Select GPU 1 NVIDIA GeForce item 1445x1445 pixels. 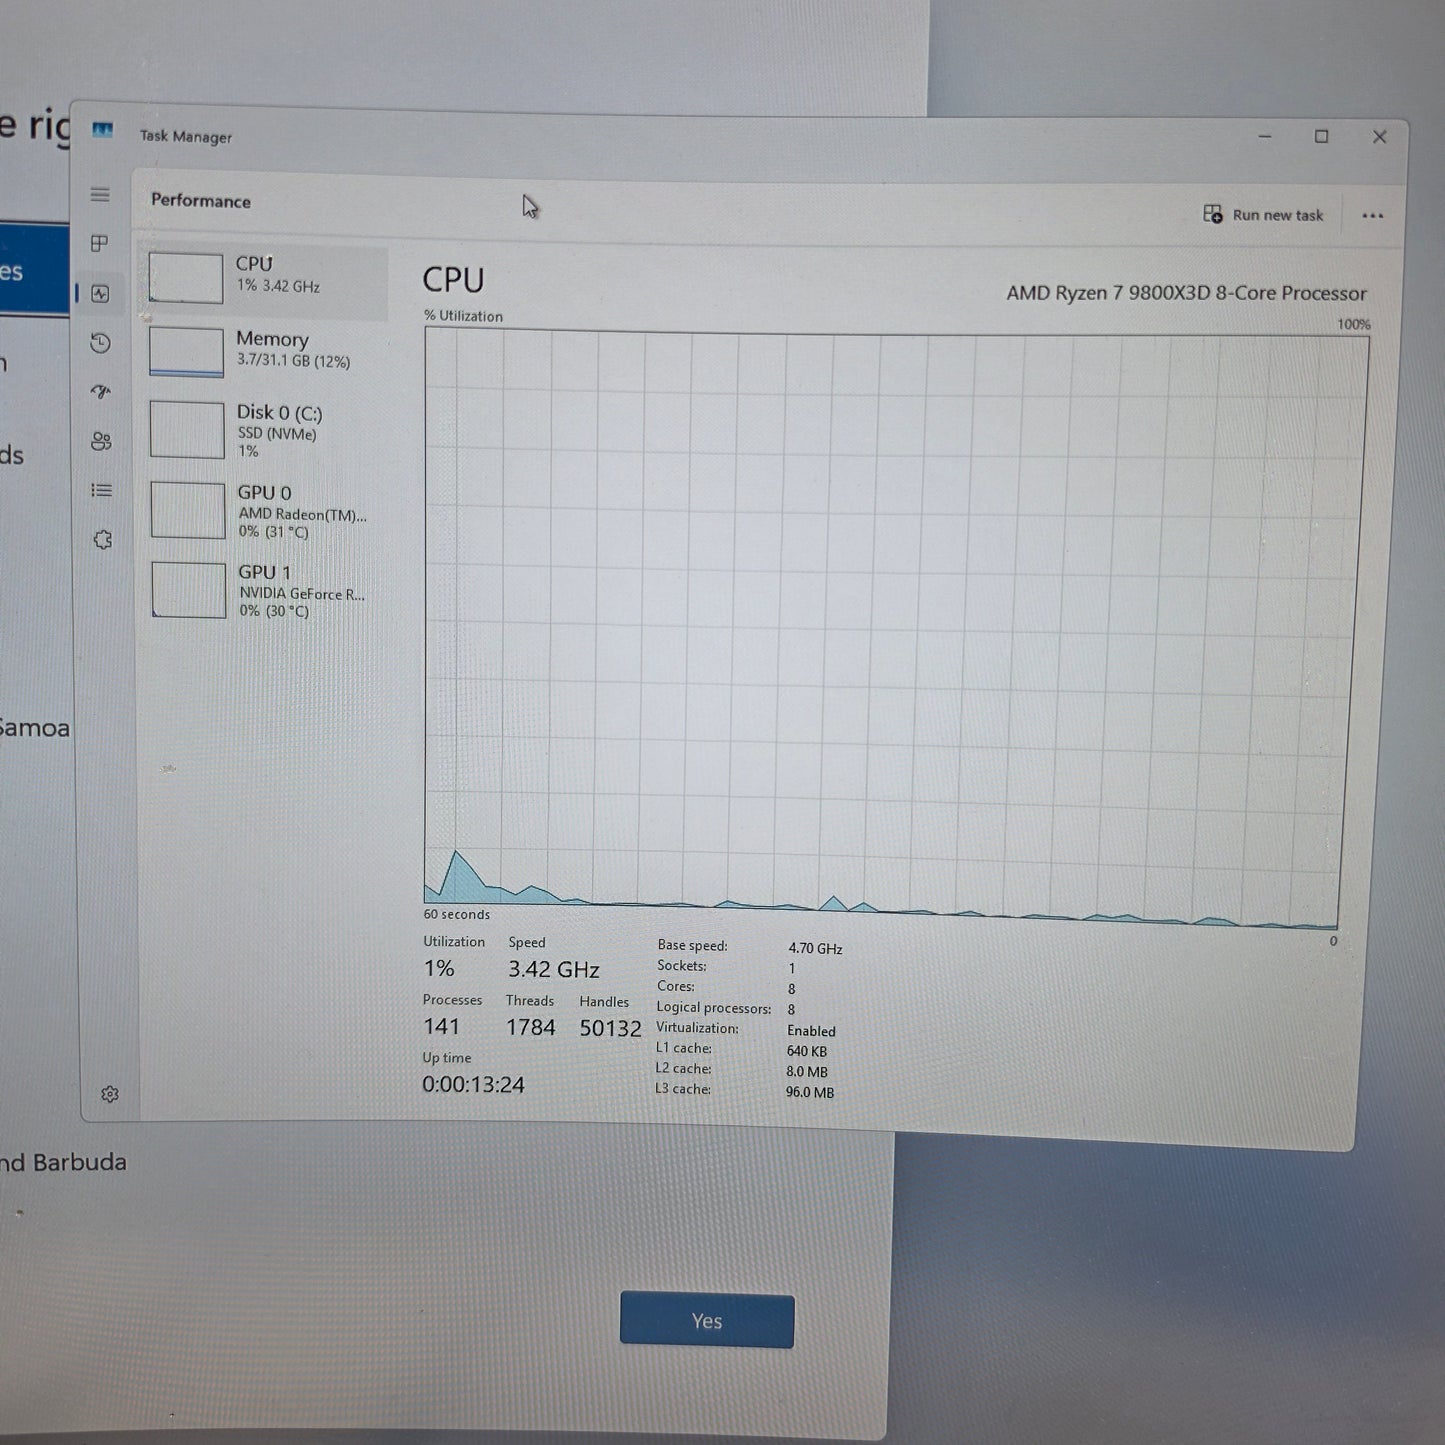coord(266,590)
